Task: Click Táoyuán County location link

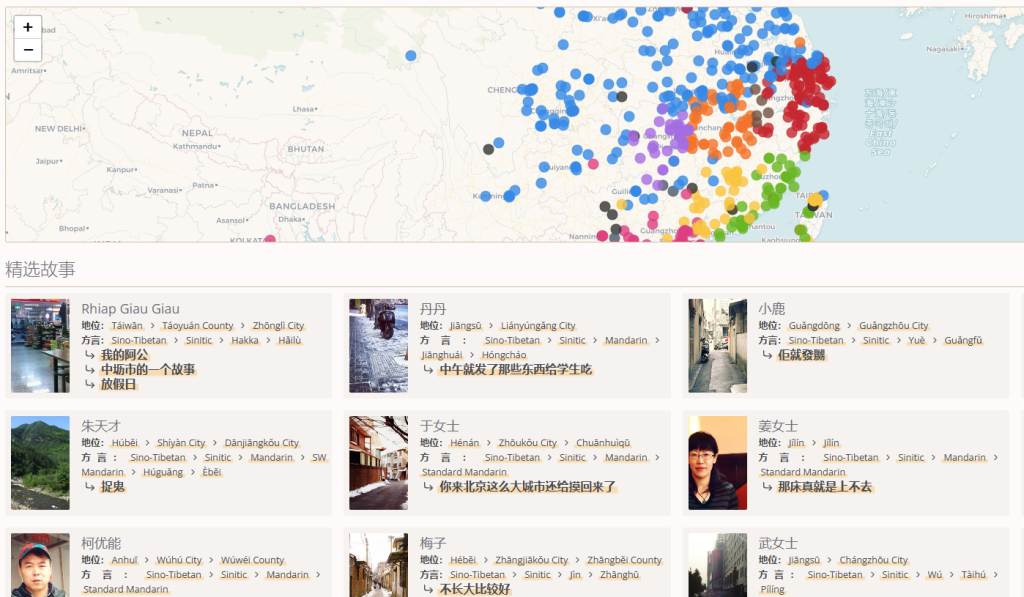Action: (197, 325)
